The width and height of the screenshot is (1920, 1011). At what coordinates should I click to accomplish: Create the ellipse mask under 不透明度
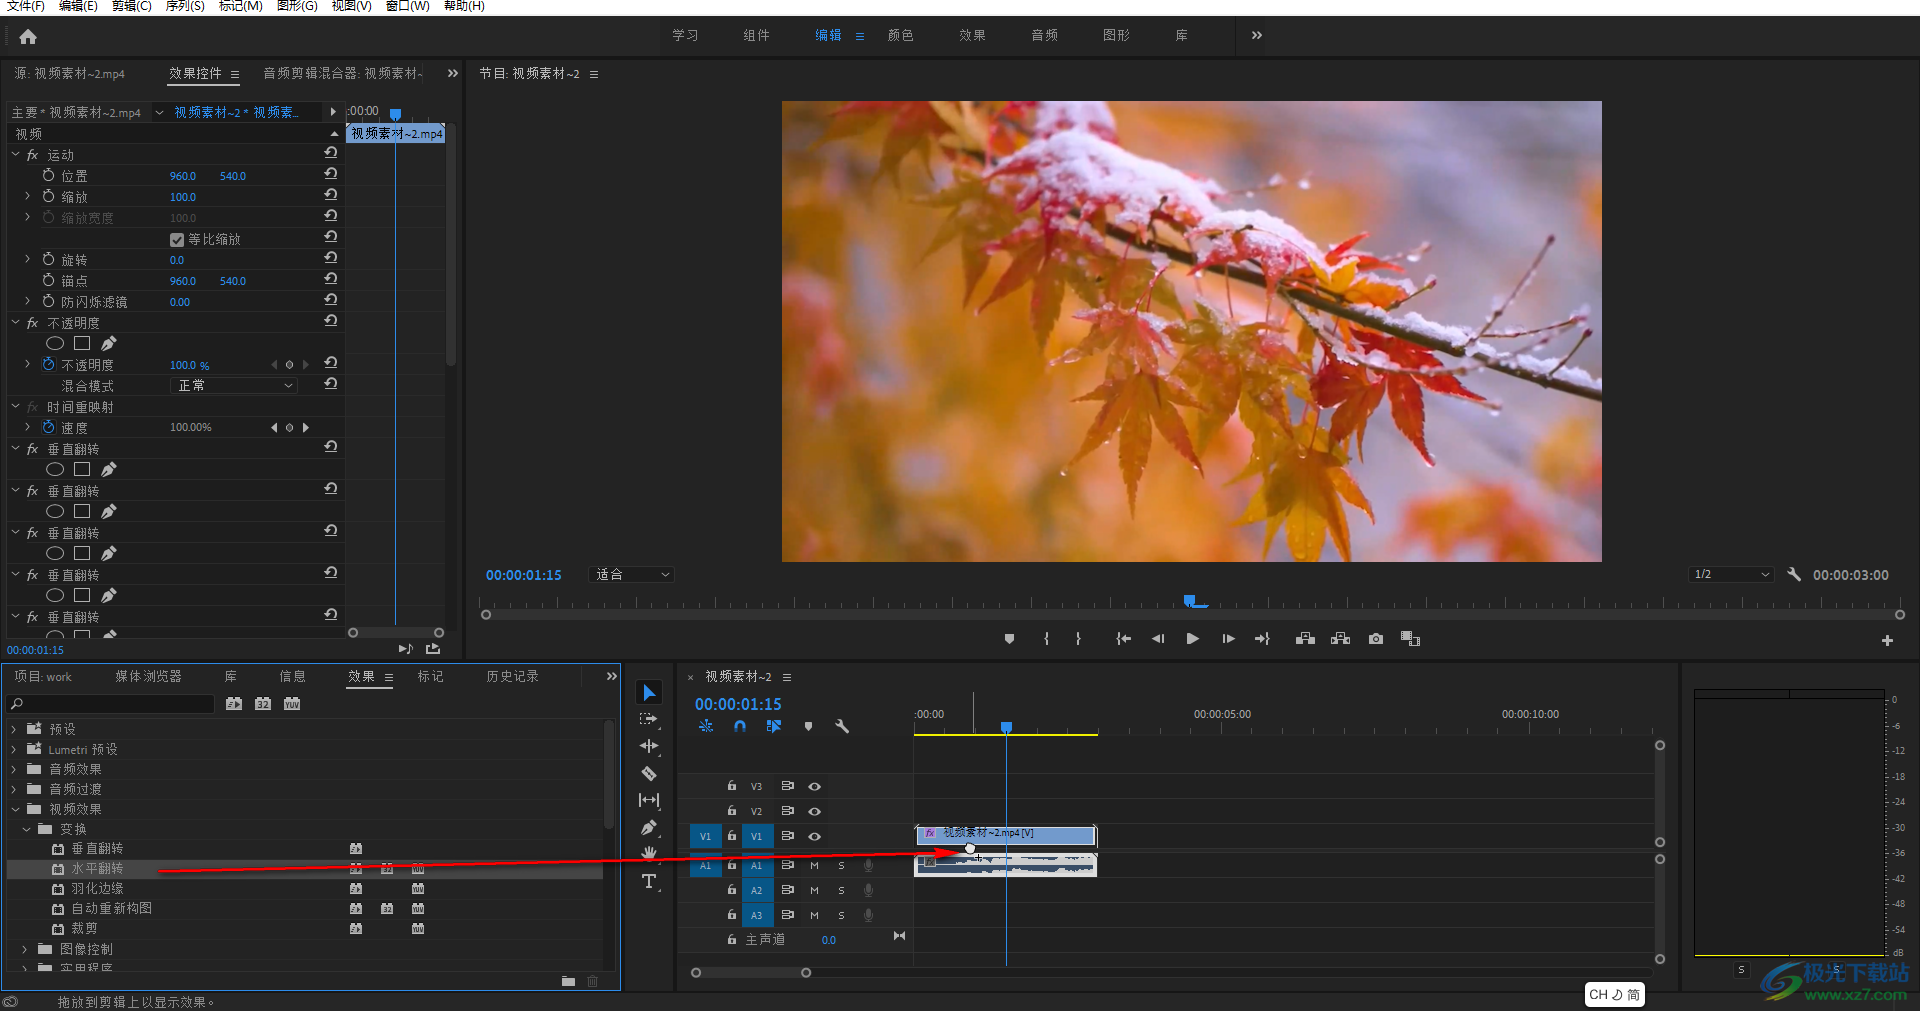55,344
